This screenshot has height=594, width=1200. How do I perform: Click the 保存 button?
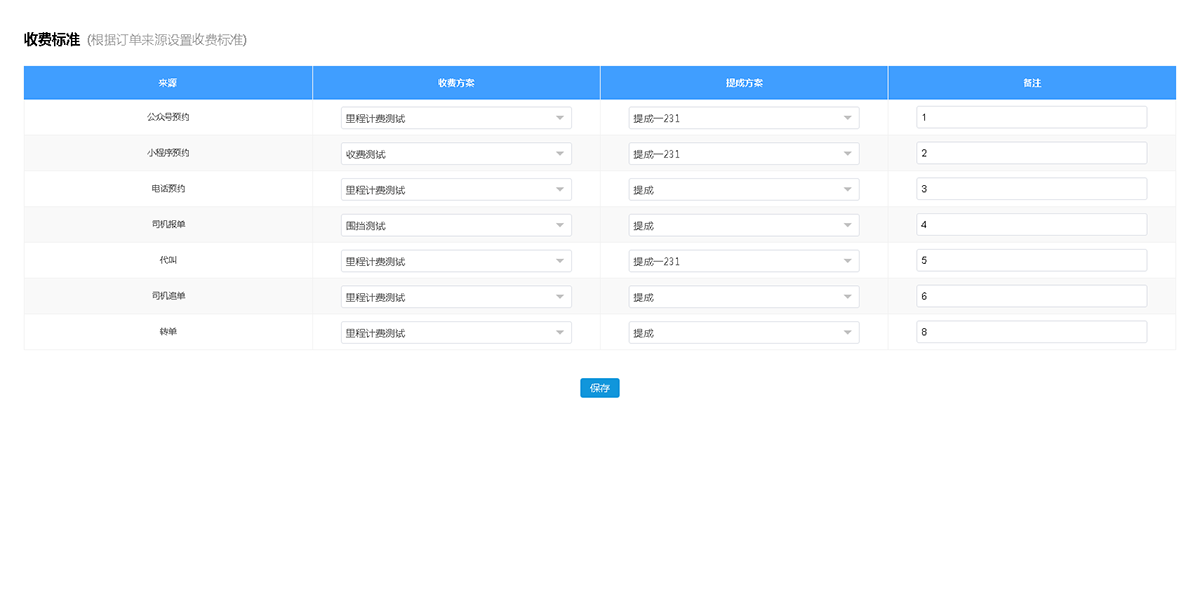tap(599, 388)
